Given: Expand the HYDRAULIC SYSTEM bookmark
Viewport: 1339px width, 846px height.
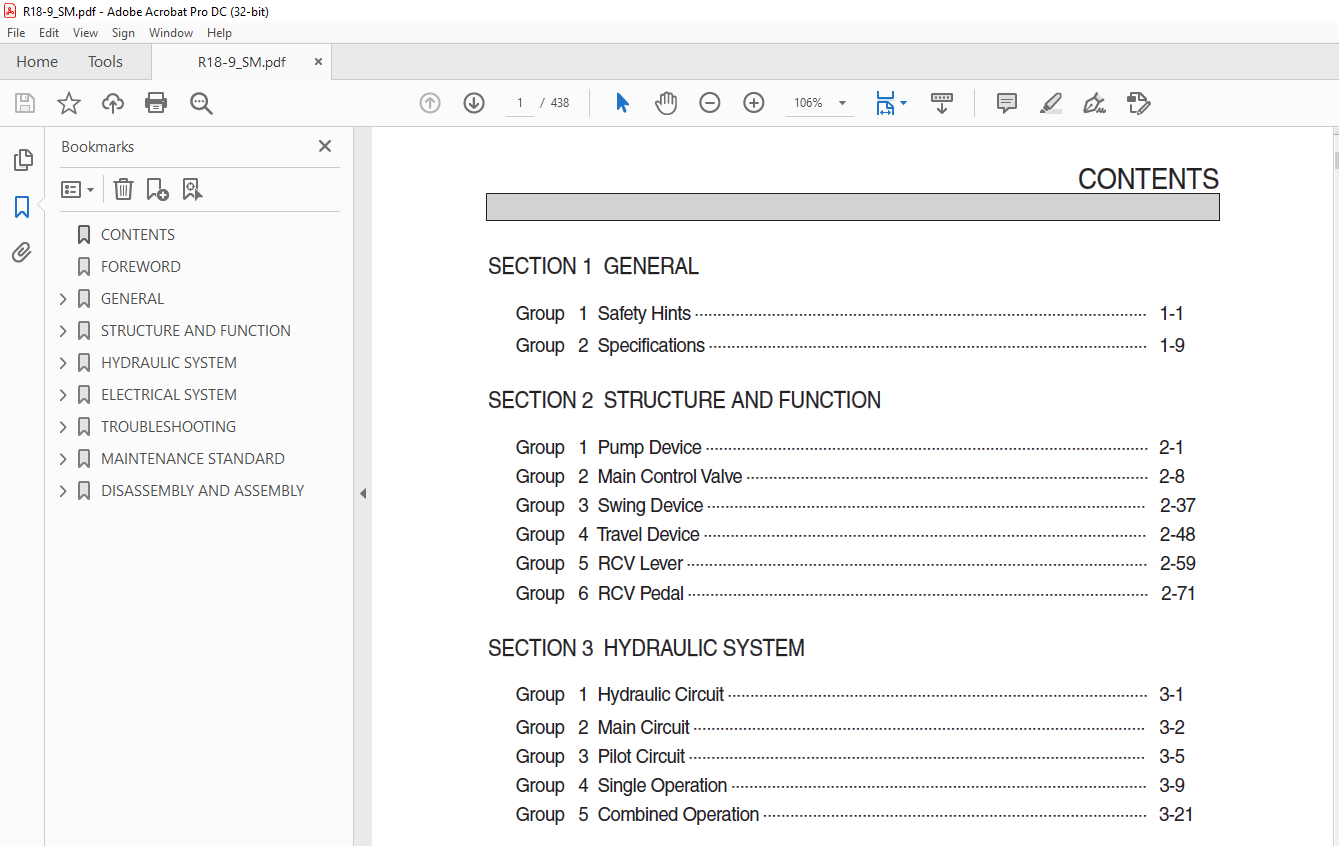Looking at the screenshot, I should pyautogui.click(x=63, y=363).
